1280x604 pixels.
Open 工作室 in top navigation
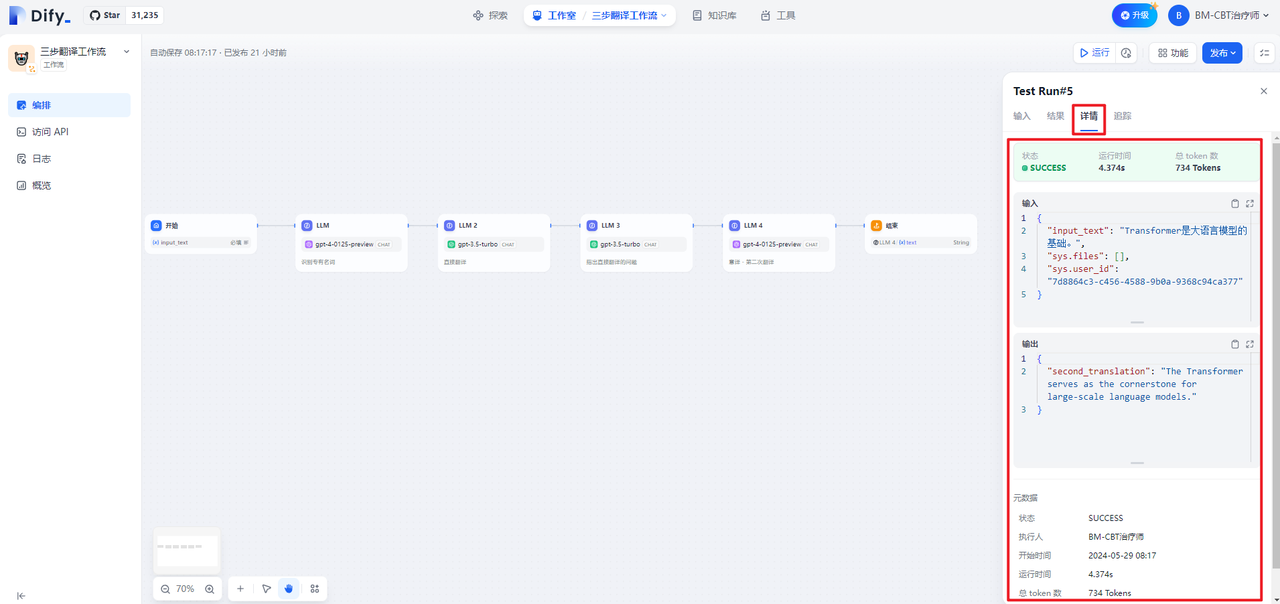tap(554, 16)
